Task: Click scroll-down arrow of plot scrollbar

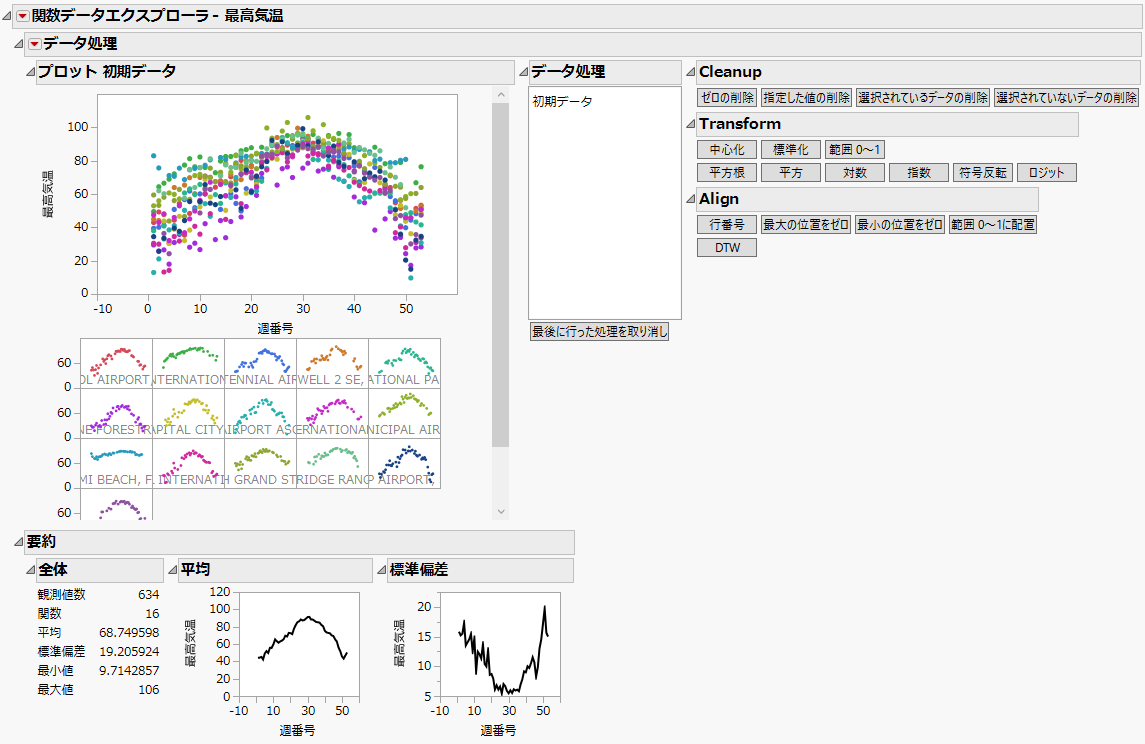Action: (501, 511)
